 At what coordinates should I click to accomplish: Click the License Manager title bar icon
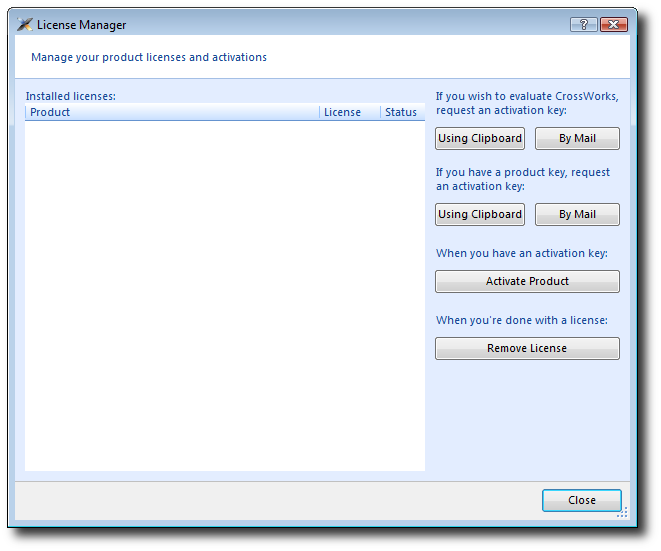coord(24,24)
